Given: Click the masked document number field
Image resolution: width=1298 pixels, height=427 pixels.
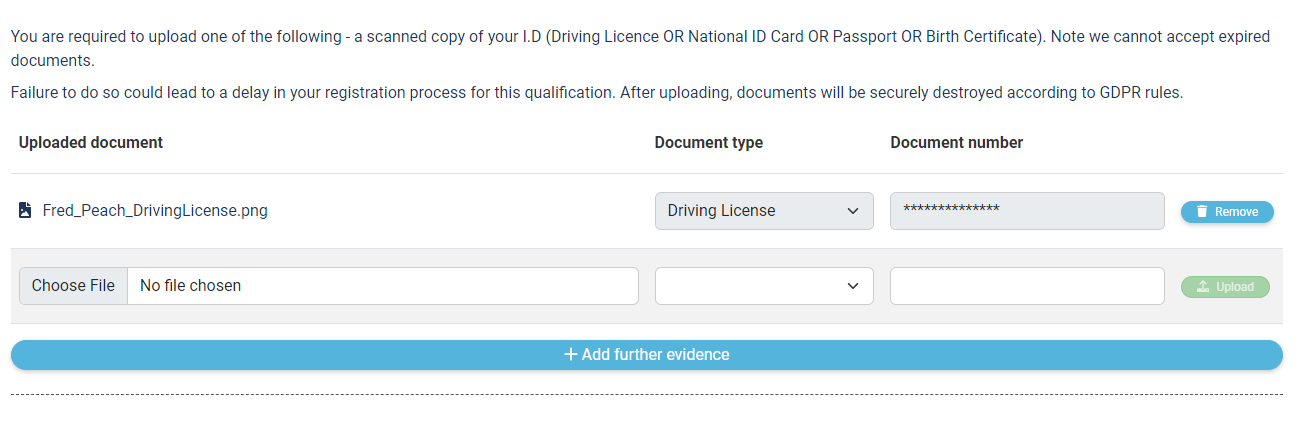Looking at the screenshot, I should [x=1027, y=211].
